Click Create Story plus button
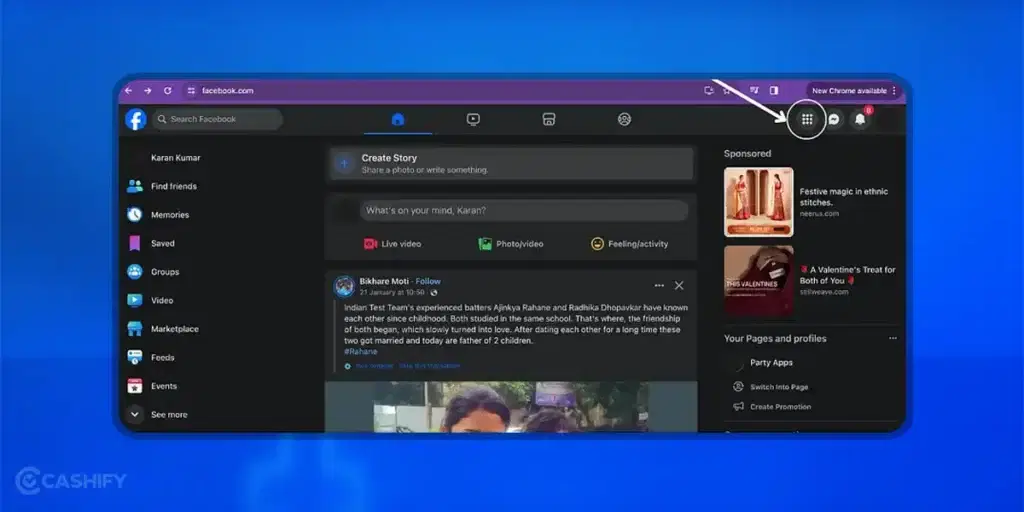 [344, 163]
